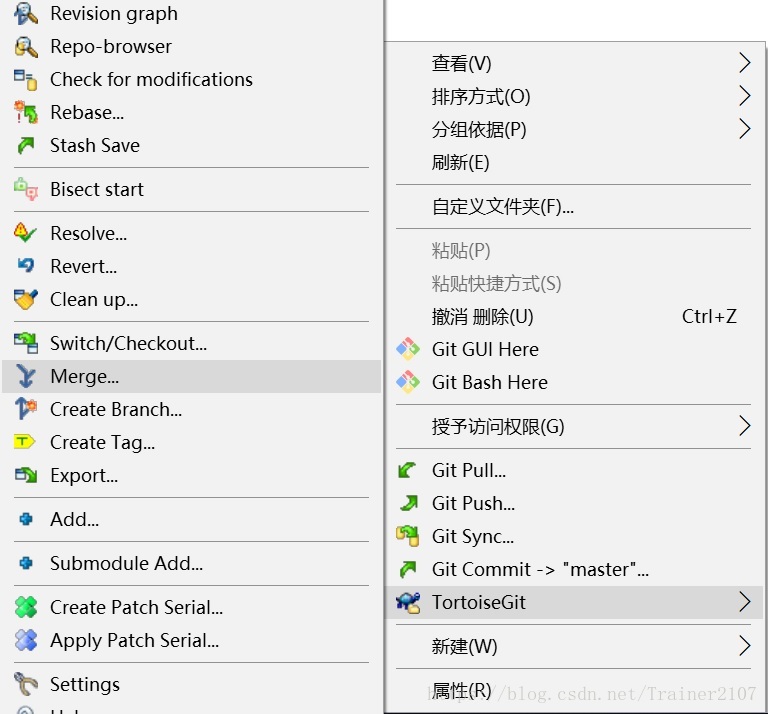Click the TortoiseGit turtle icon

pos(408,602)
